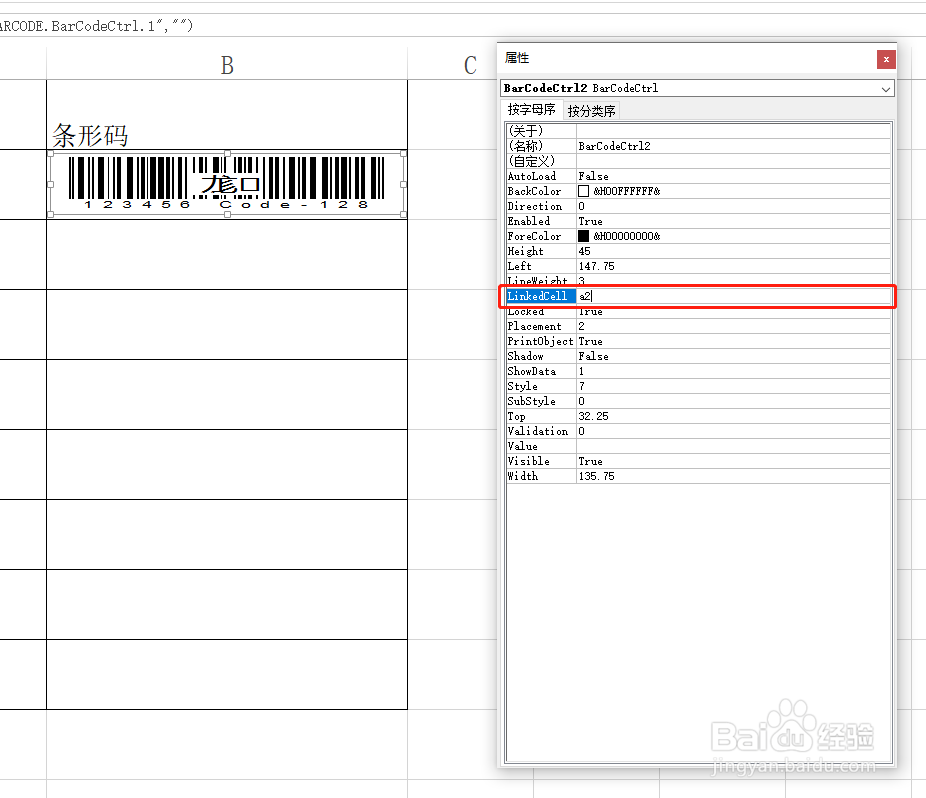This screenshot has width=926, height=798.
Task: Click the BackColor white color swatch
Action: (583, 191)
